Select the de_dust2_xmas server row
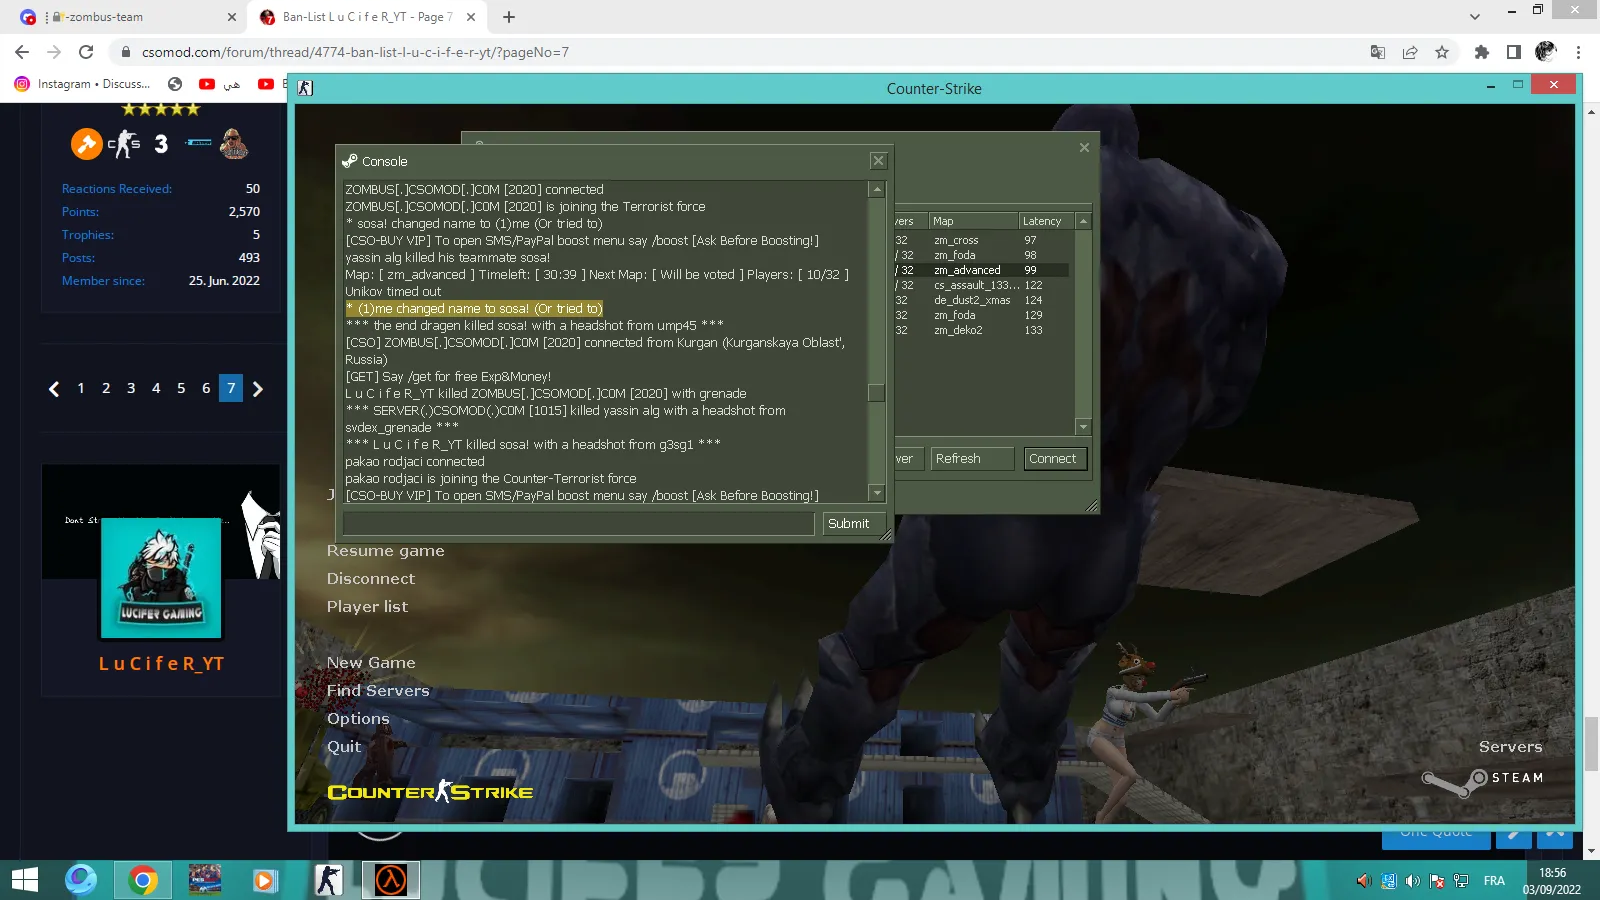 [981, 300]
